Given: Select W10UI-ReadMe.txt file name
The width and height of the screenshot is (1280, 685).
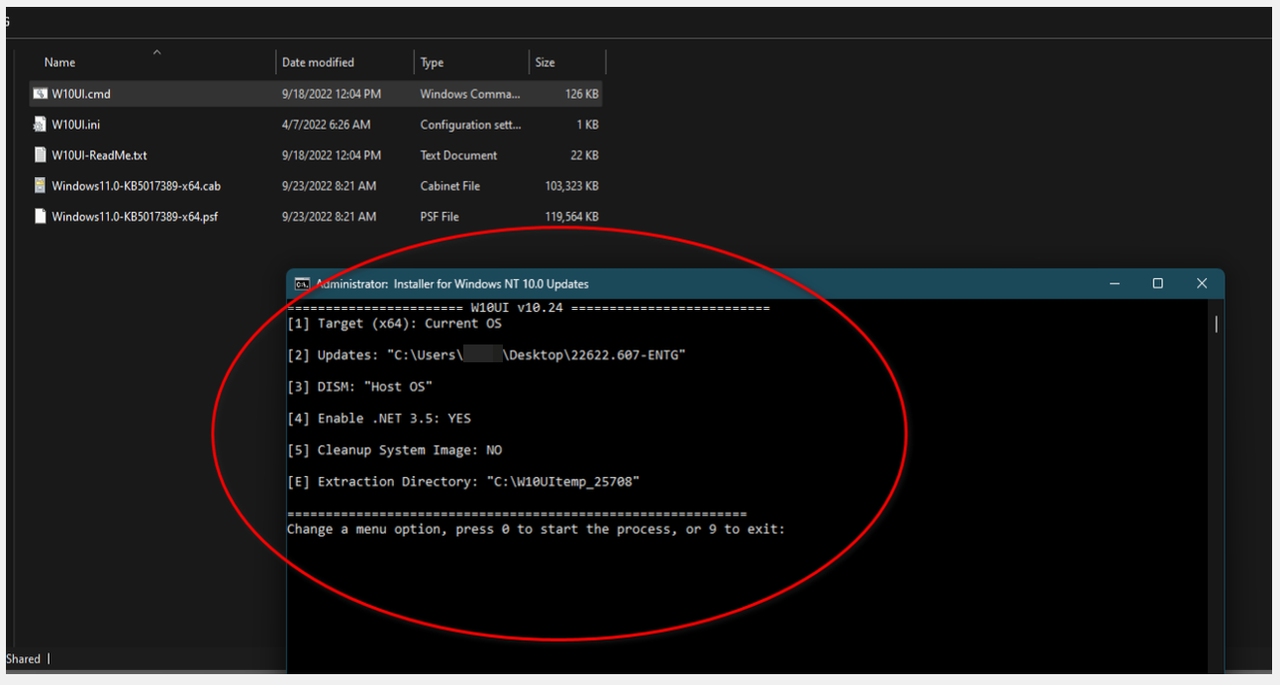Looking at the screenshot, I should coord(99,155).
